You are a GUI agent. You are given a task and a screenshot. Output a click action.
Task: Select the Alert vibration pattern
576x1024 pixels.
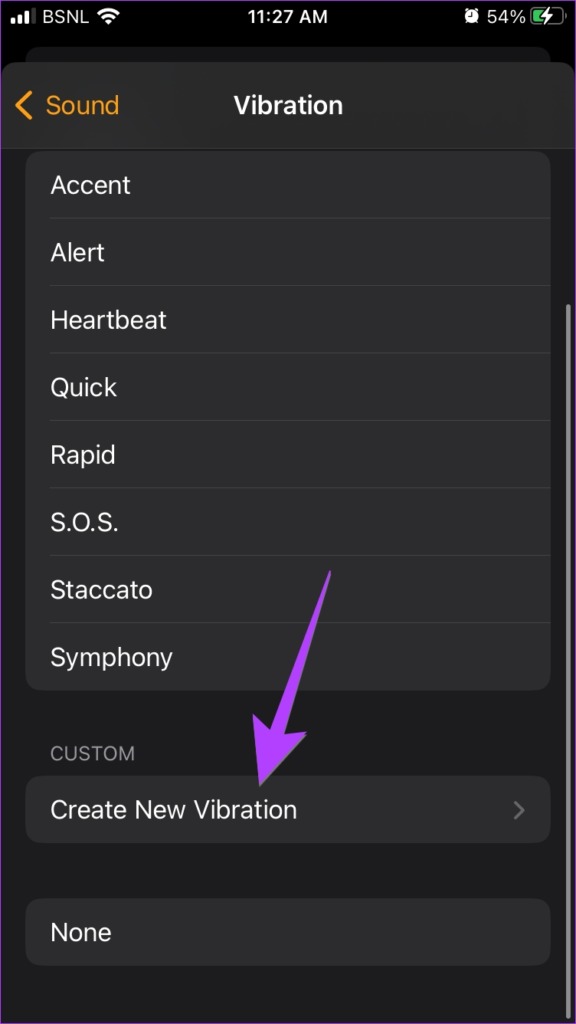tap(288, 252)
